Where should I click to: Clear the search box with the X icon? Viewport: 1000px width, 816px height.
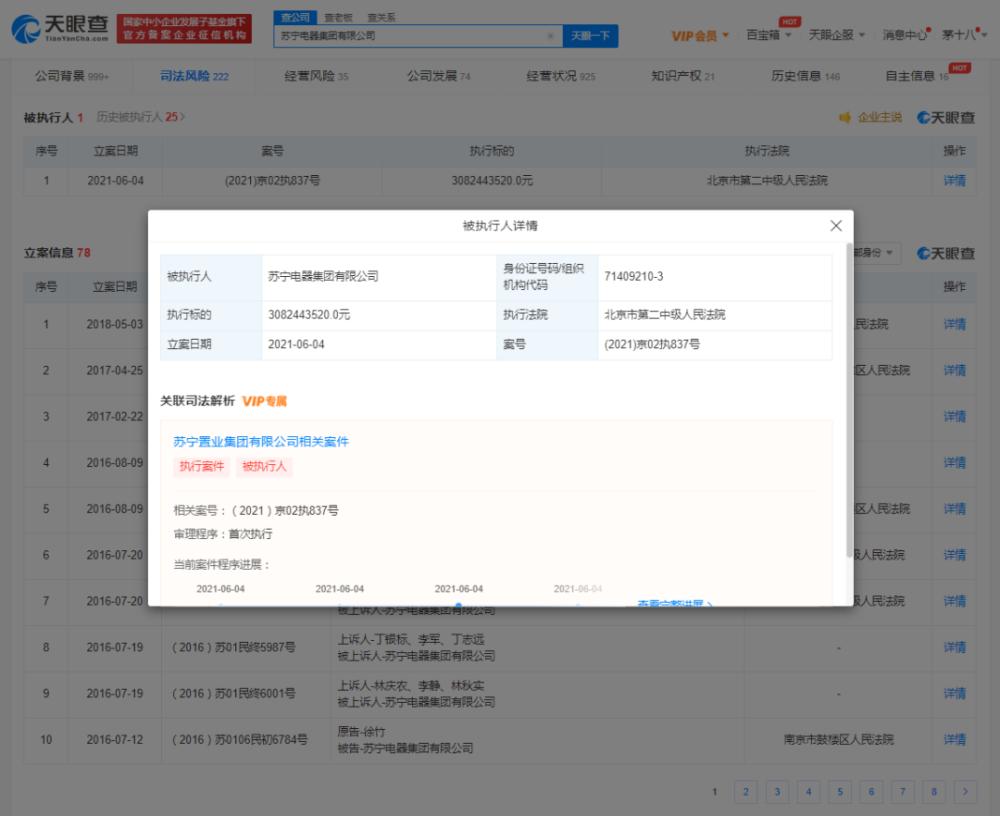550,36
